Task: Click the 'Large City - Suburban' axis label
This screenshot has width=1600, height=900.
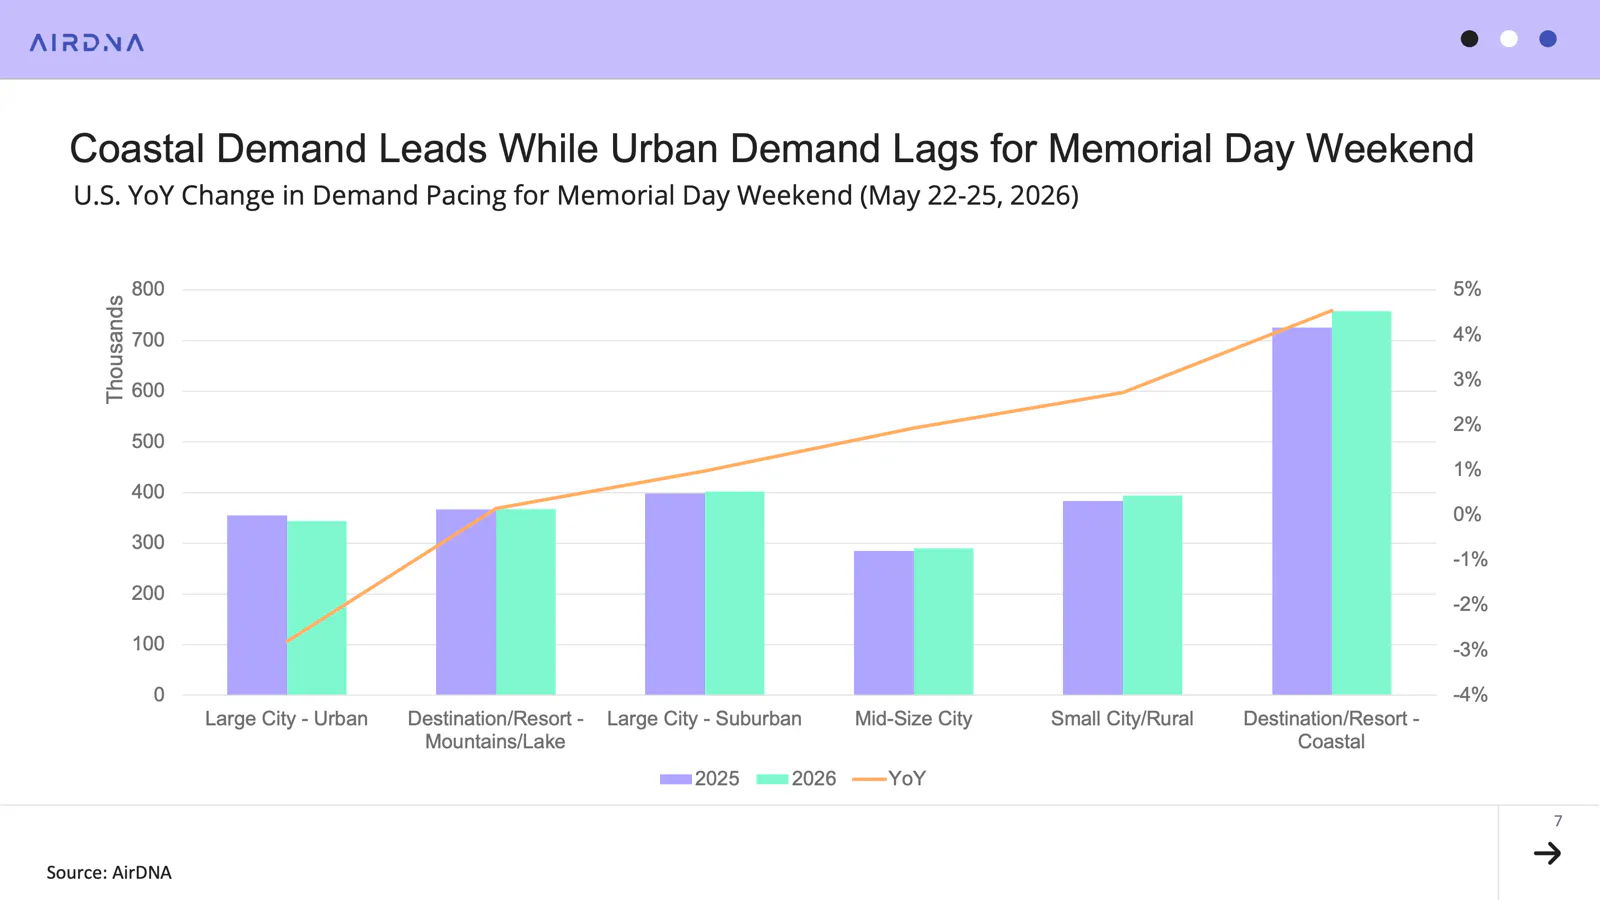Action: pos(704,719)
